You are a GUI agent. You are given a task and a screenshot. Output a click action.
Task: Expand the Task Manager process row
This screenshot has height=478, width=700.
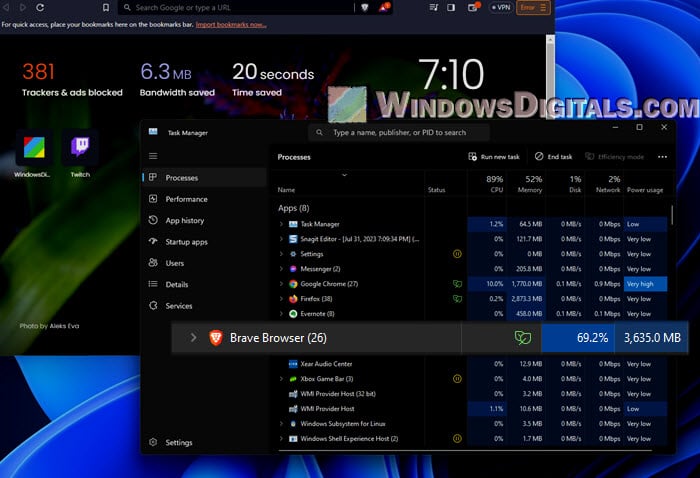coord(281,224)
